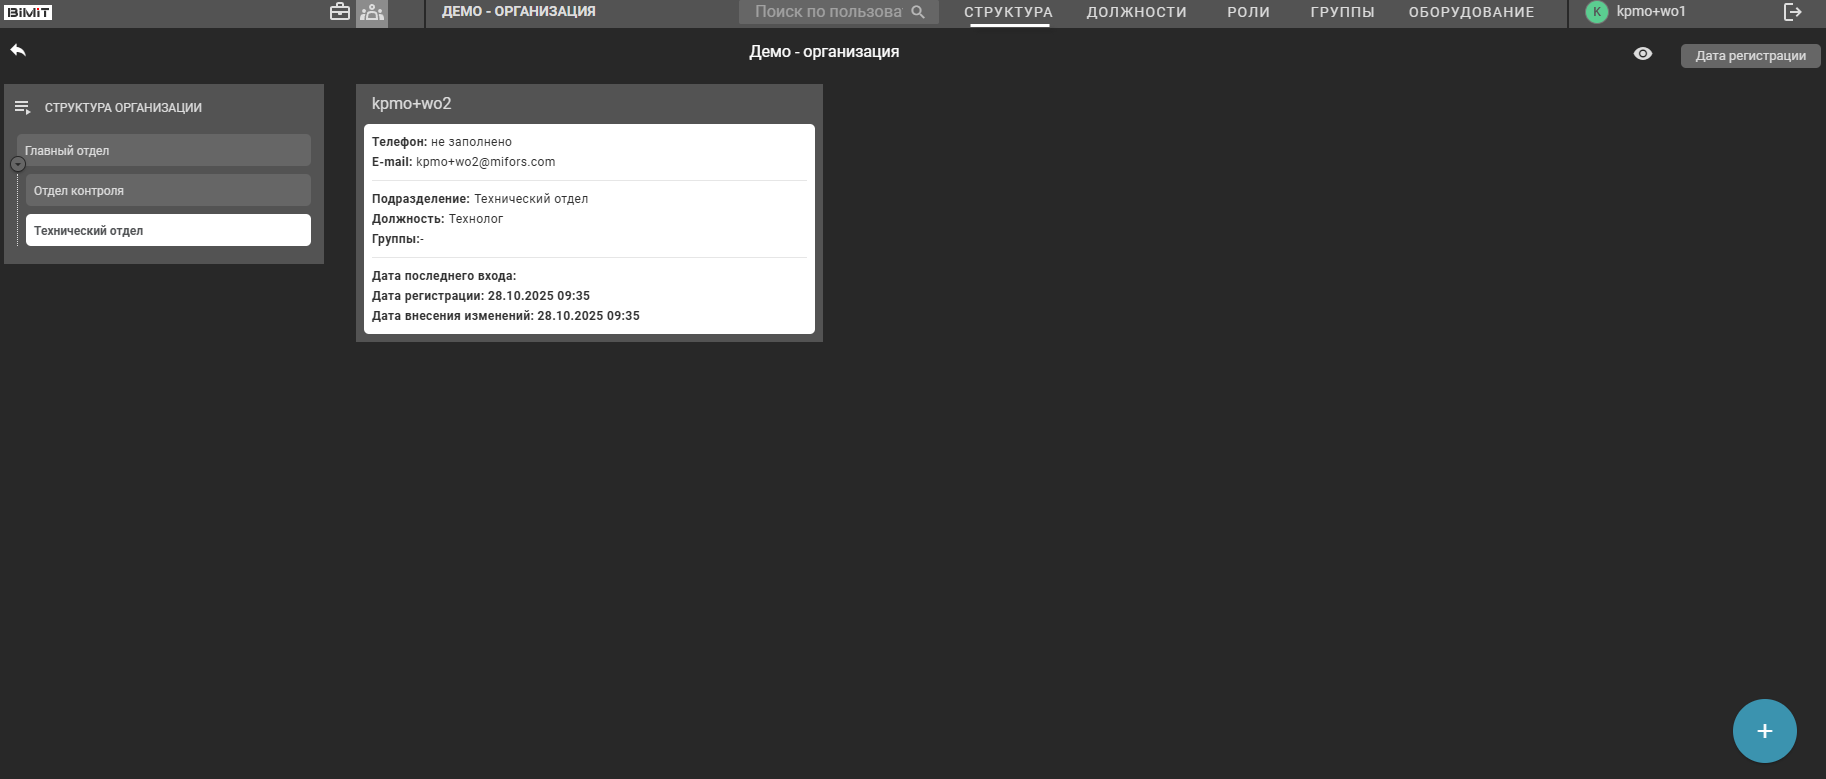Click the search magnifier icon

click(x=918, y=12)
